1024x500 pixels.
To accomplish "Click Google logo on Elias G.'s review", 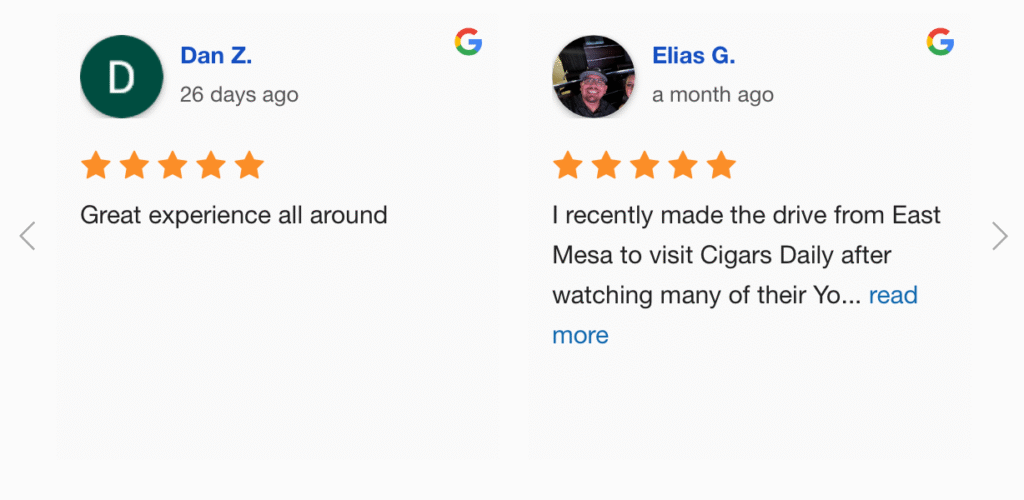I will (940, 42).
